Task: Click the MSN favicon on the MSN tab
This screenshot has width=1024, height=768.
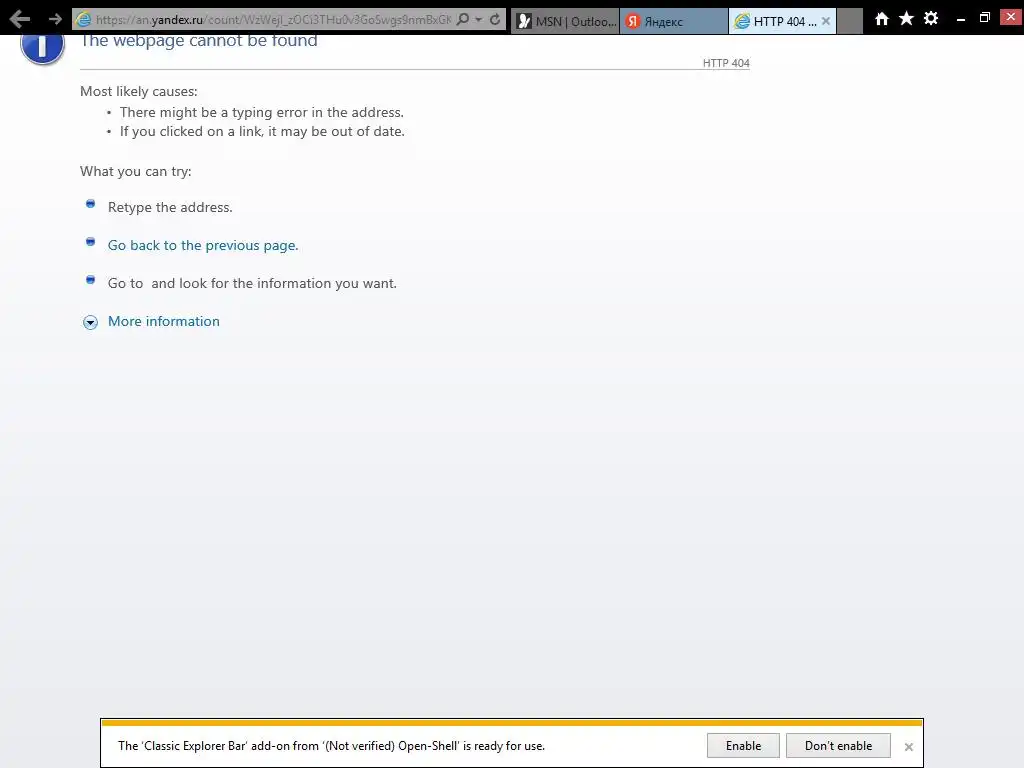Action: point(524,22)
